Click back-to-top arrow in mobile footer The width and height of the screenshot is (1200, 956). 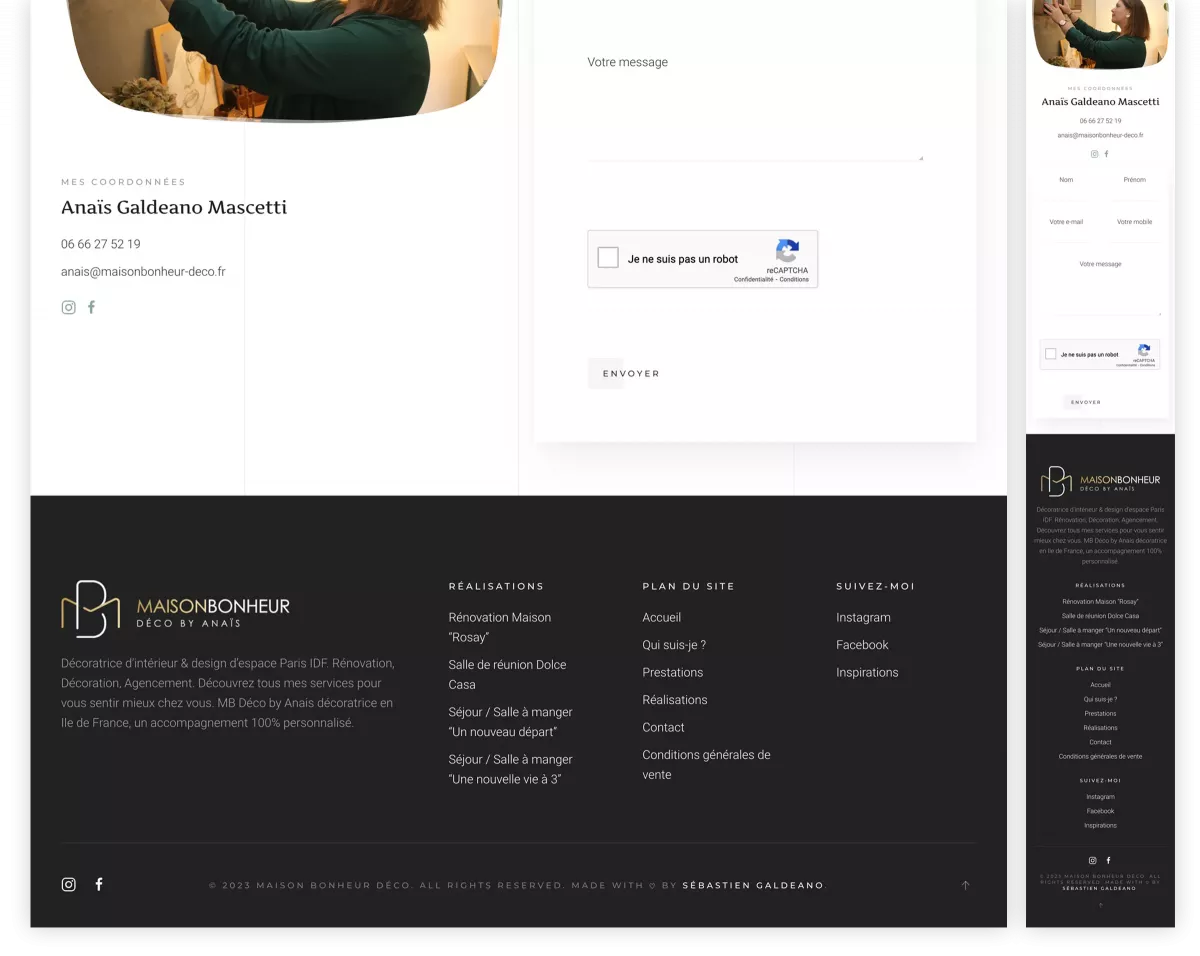1100,906
